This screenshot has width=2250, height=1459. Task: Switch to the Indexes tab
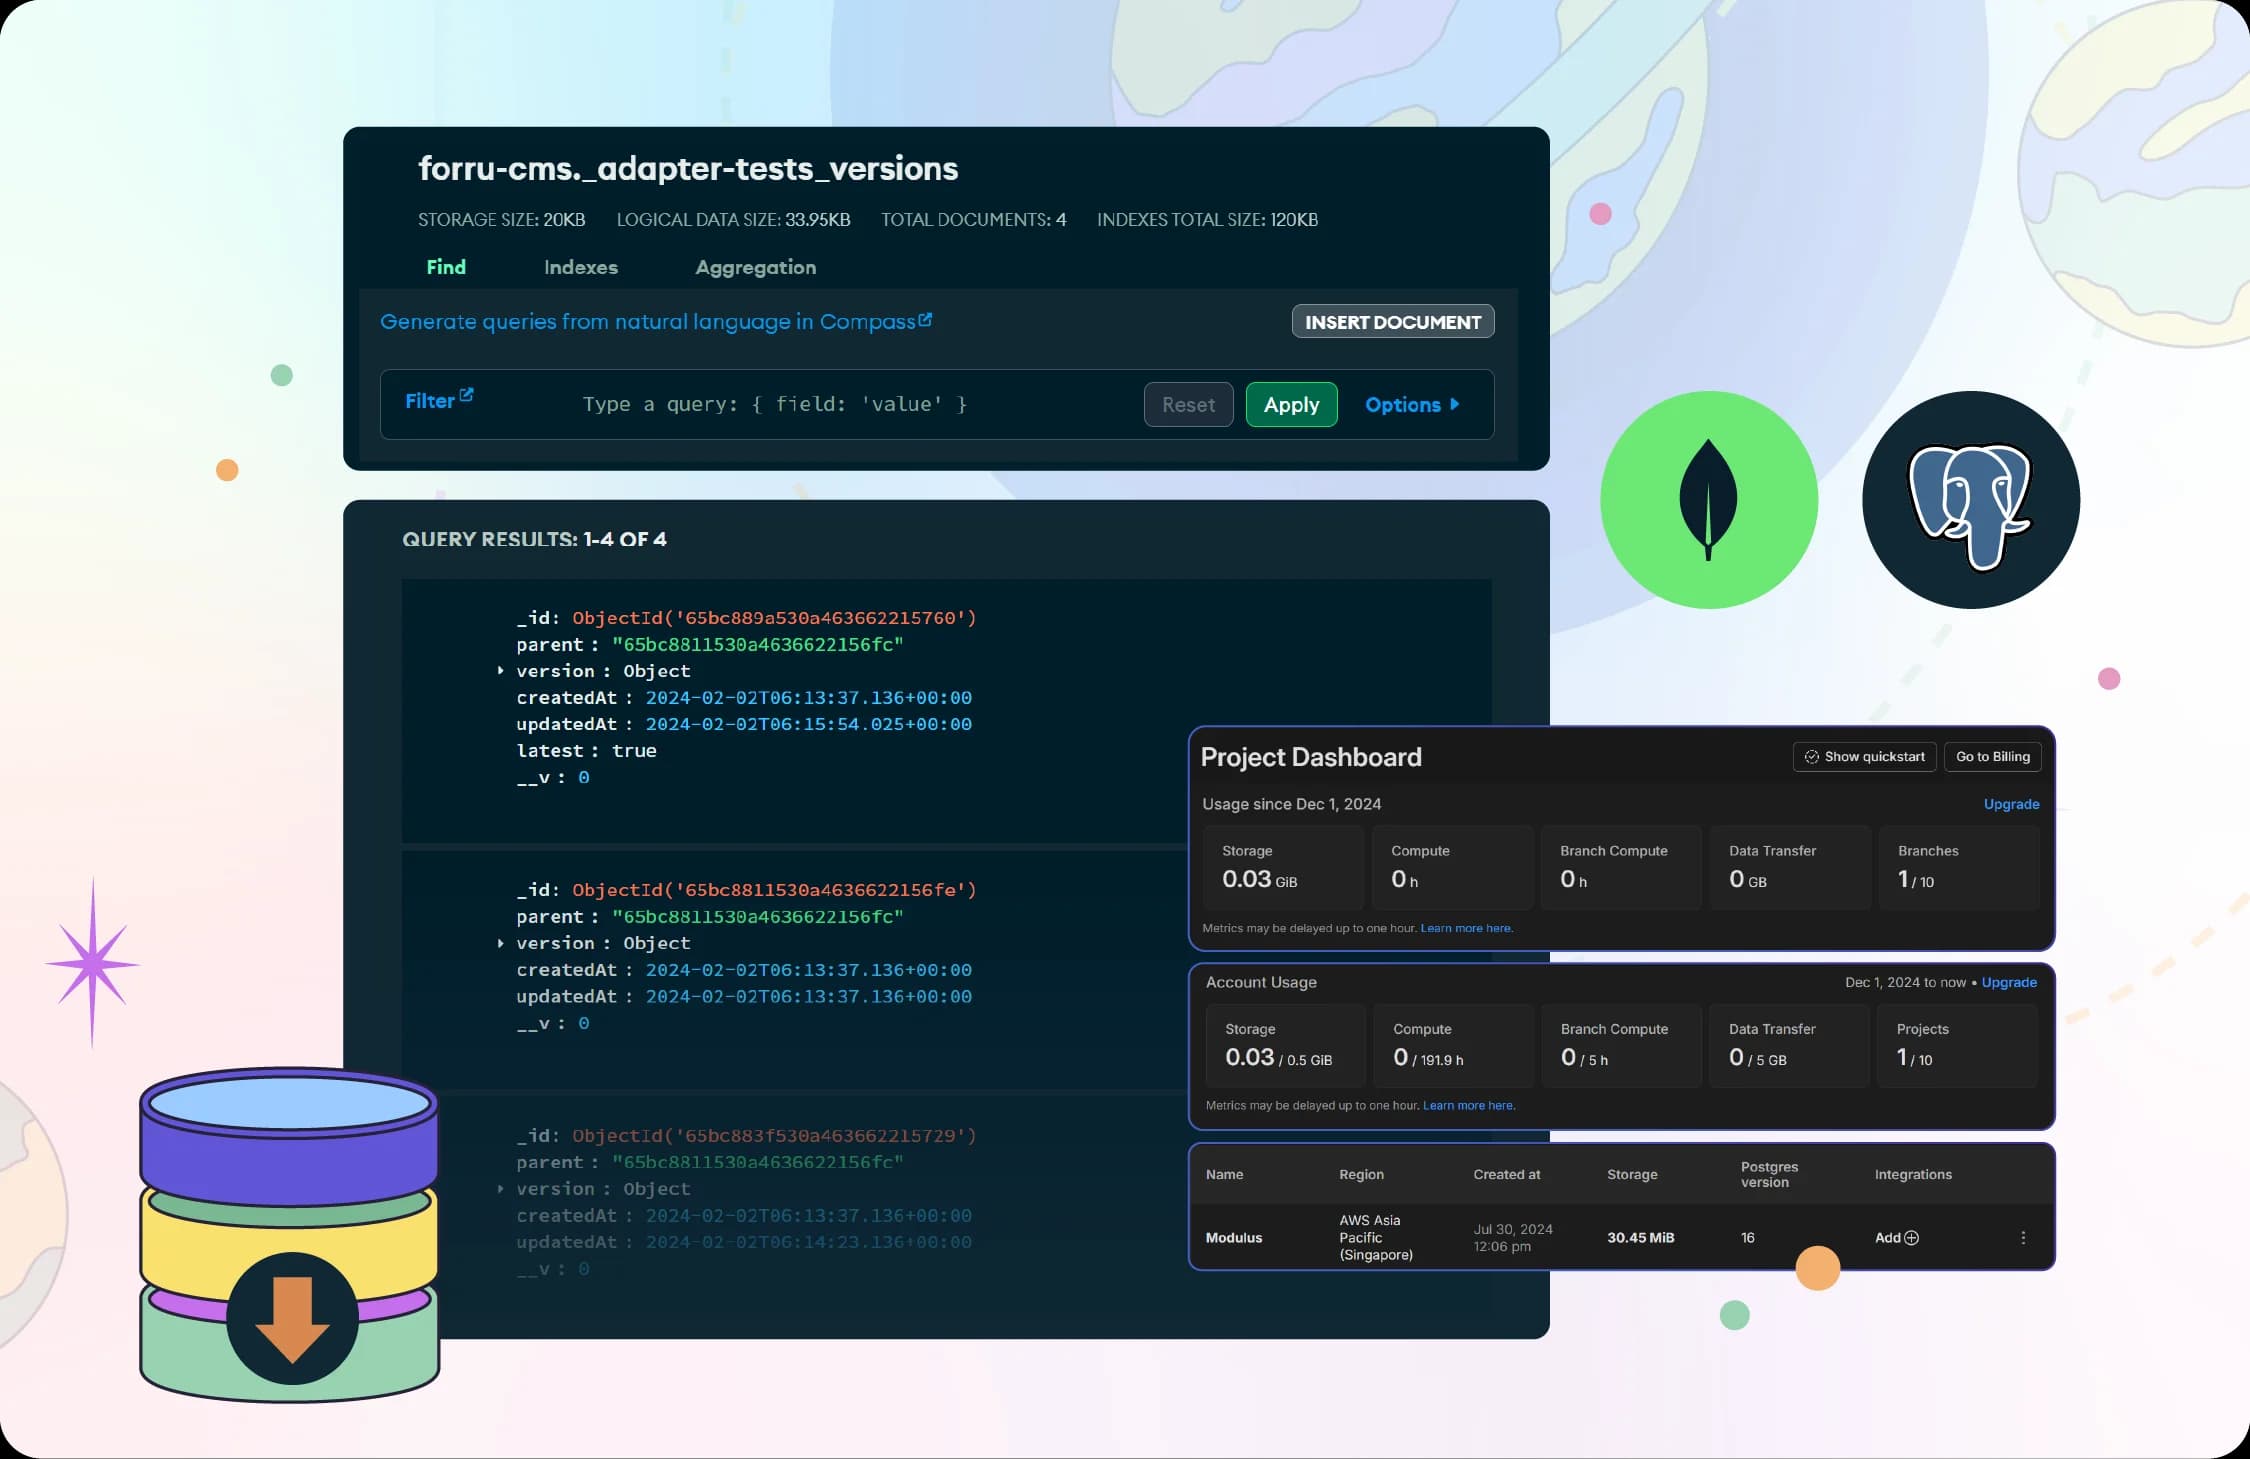pos(580,267)
